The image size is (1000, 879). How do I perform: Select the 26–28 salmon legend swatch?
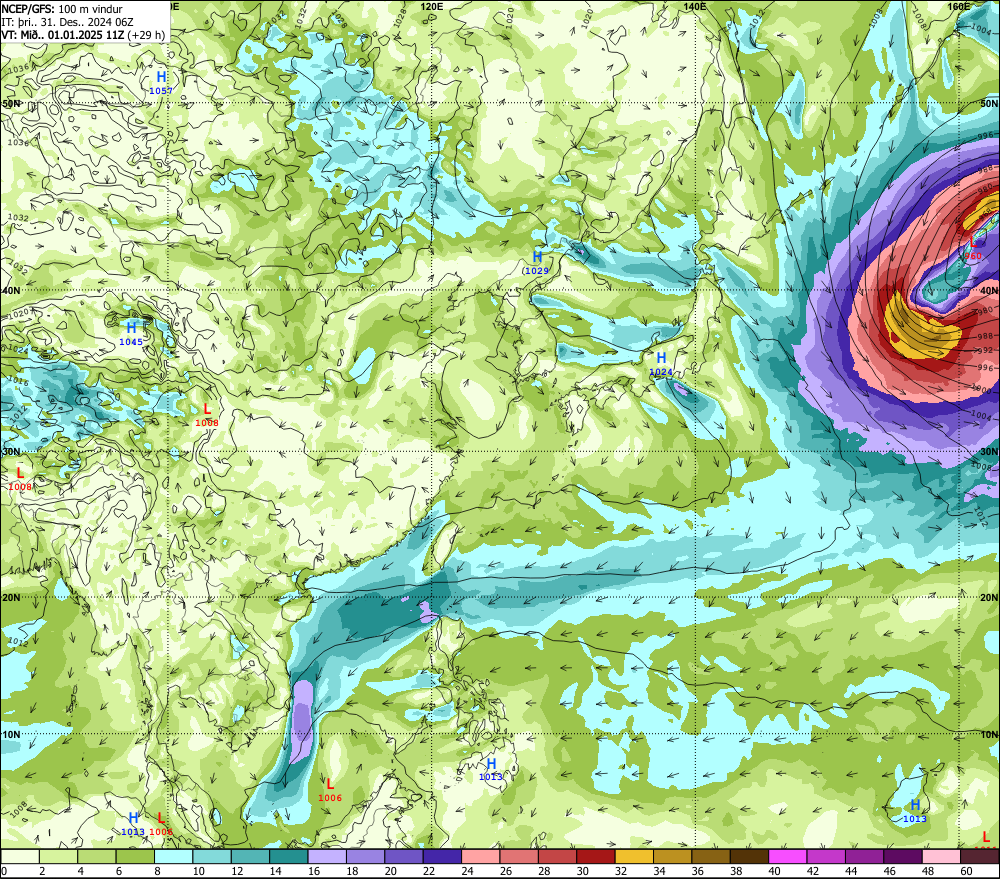coord(519,856)
